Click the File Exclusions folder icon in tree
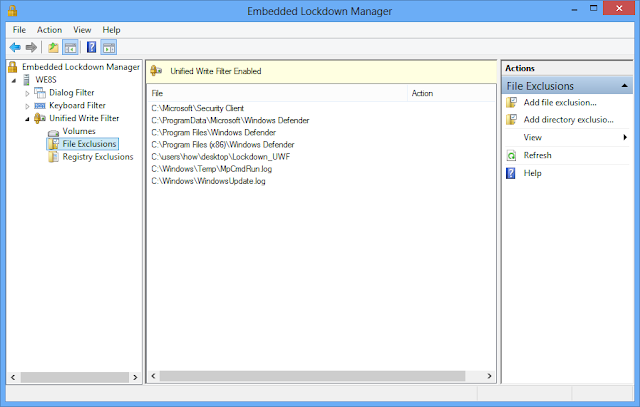Image resolution: width=640 pixels, height=407 pixels. pos(53,144)
